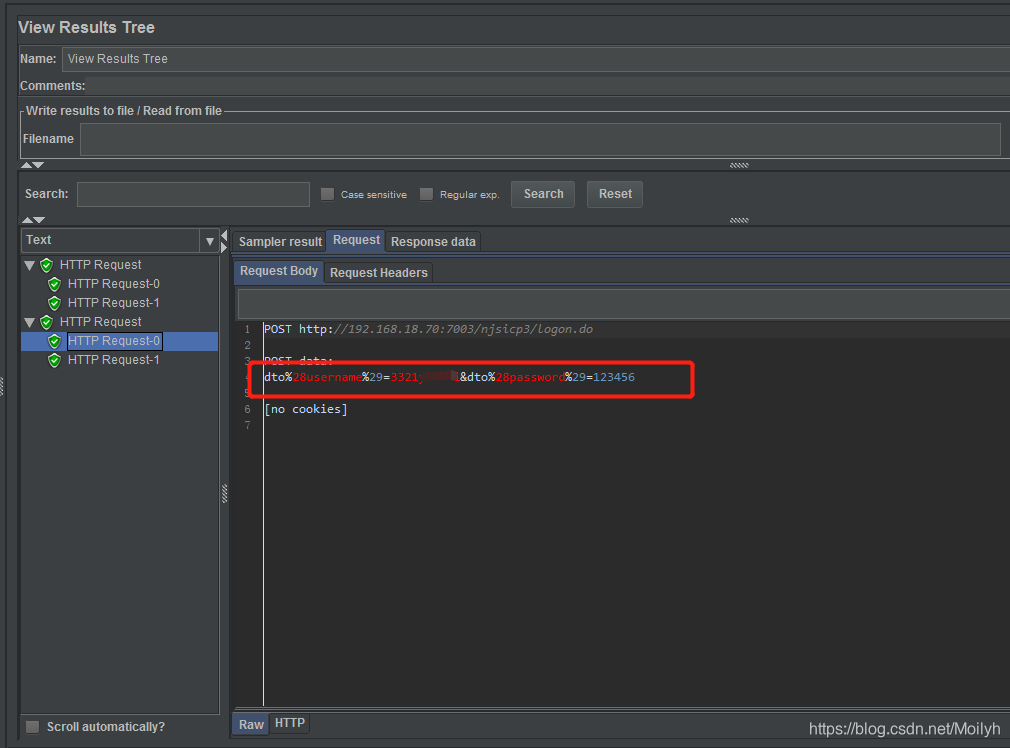Select the first HTTP Request parent row
This screenshot has height=748, width=1010.
tap(100, 265)
